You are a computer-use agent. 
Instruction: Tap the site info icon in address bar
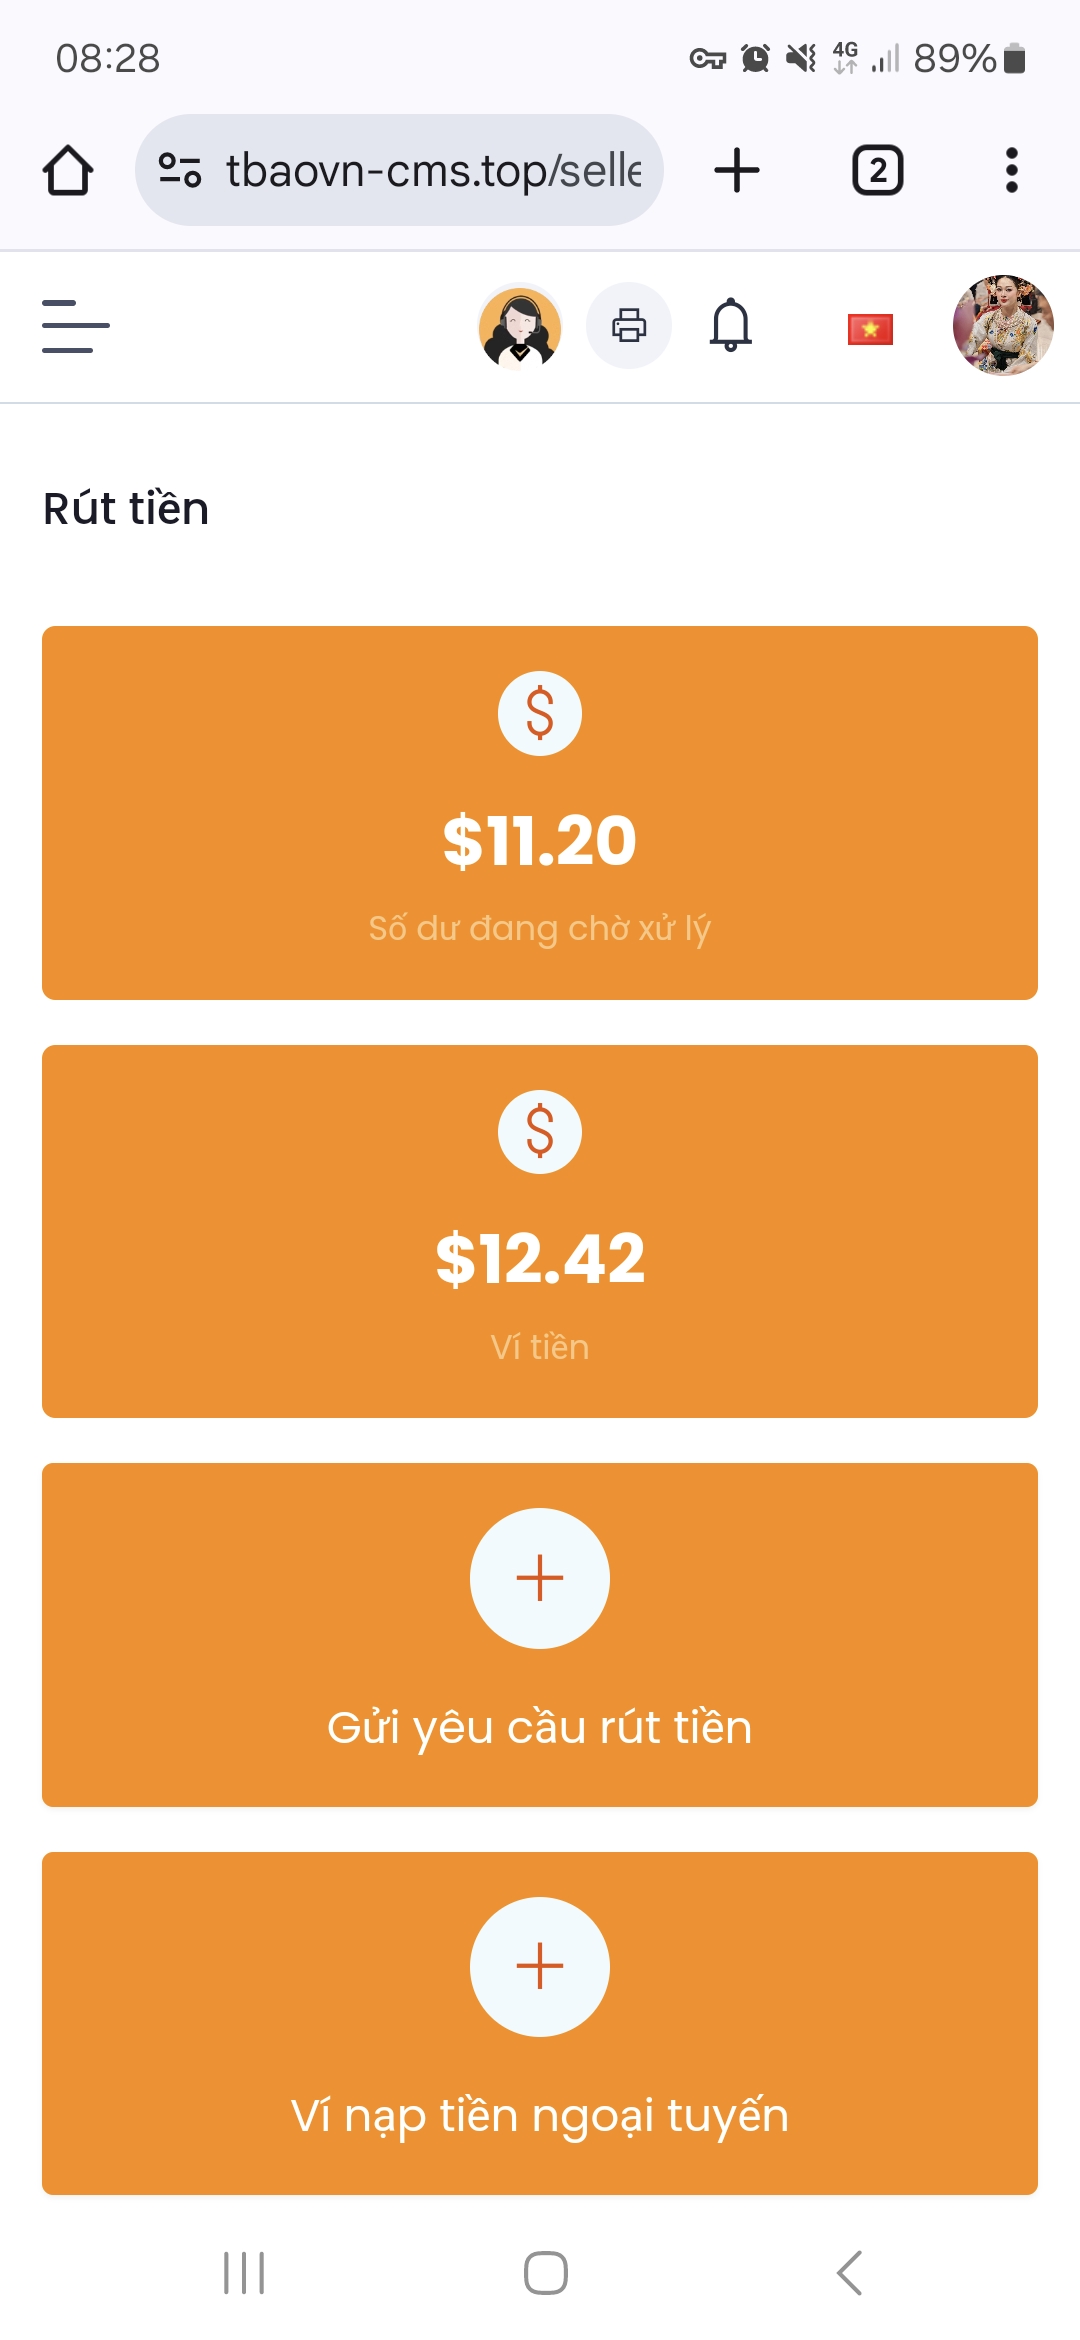point(180,170)
